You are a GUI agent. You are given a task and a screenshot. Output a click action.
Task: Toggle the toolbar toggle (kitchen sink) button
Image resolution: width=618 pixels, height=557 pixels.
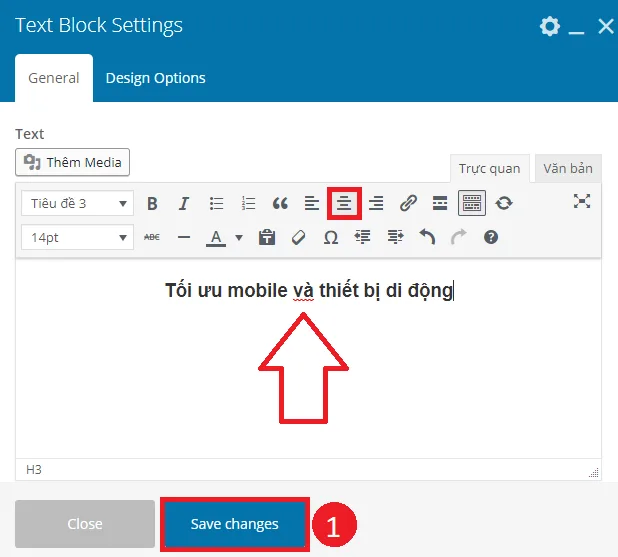tap(472, 203)
